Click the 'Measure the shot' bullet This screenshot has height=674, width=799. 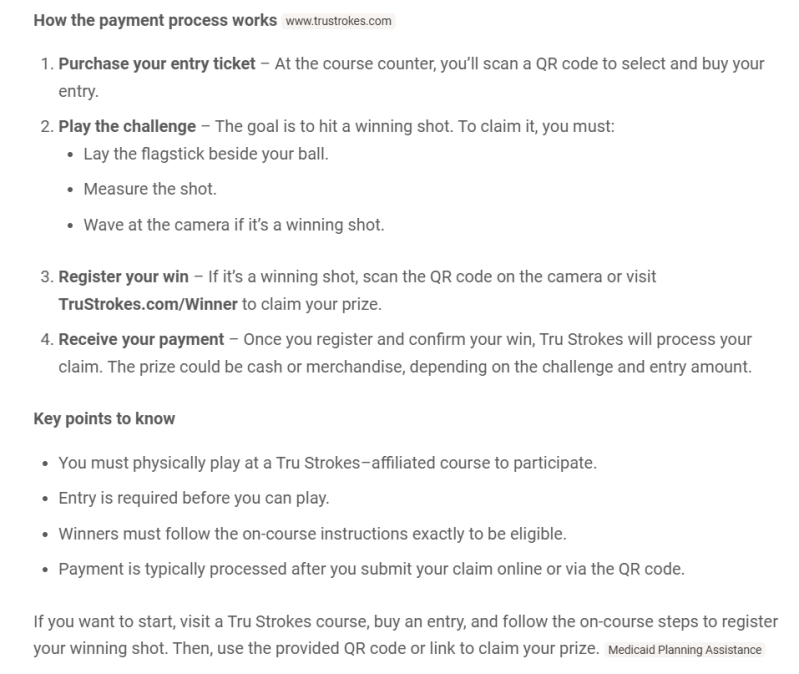[x=150, y=189]
